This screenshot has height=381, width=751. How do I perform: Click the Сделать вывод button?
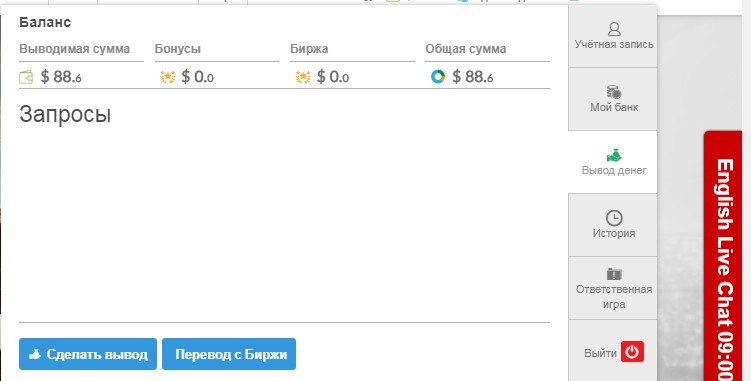coord(88,354)
